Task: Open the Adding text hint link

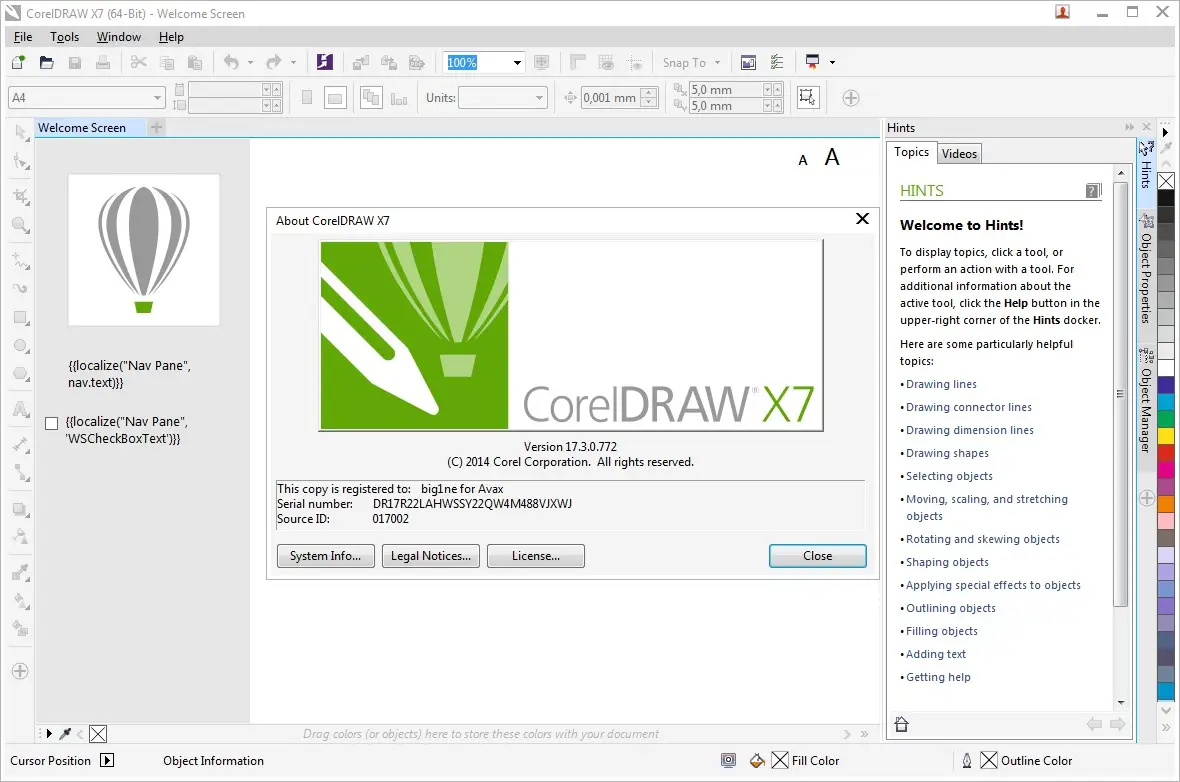Action: 935,654
